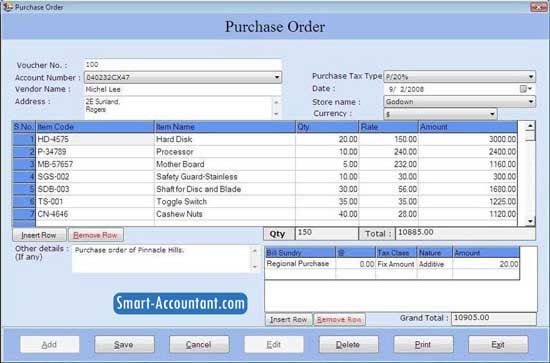Image resolution: width=550 pixels, height=363 pixels.
Task: Click Remove Row under Bill Sundry table
Action: tap(339, 320)
